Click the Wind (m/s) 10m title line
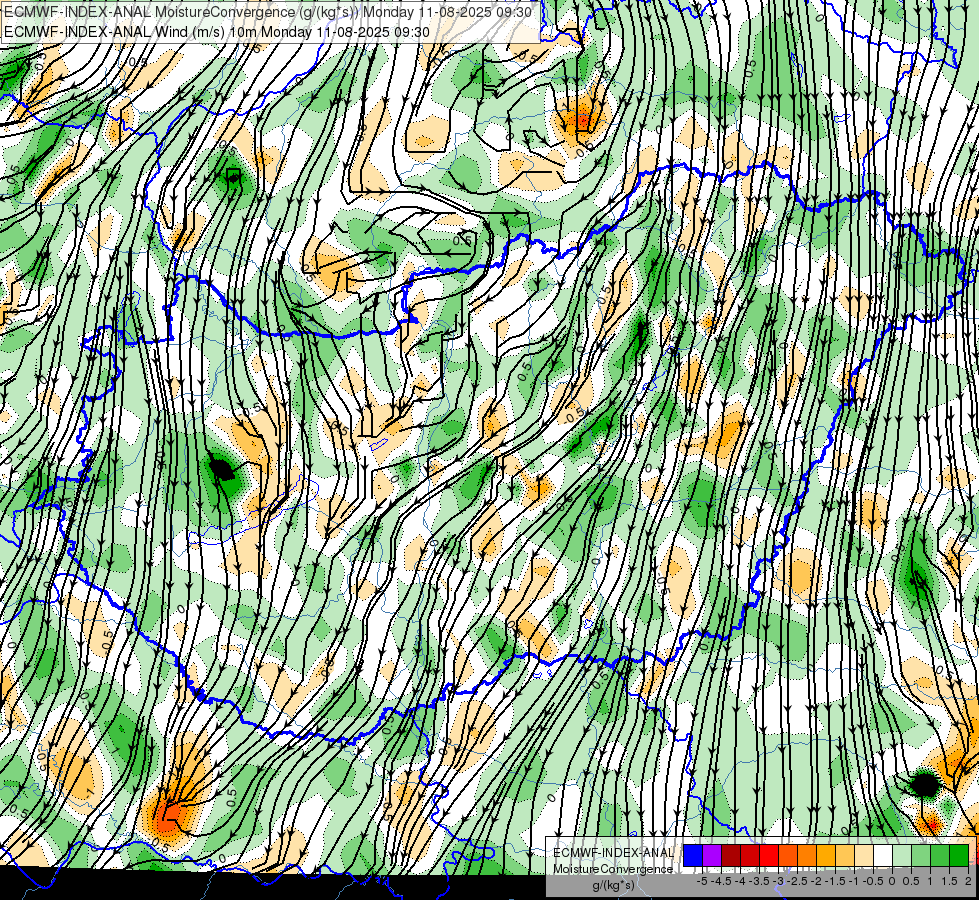This screenshot has height=900, width=979. (x=217, y=32)
